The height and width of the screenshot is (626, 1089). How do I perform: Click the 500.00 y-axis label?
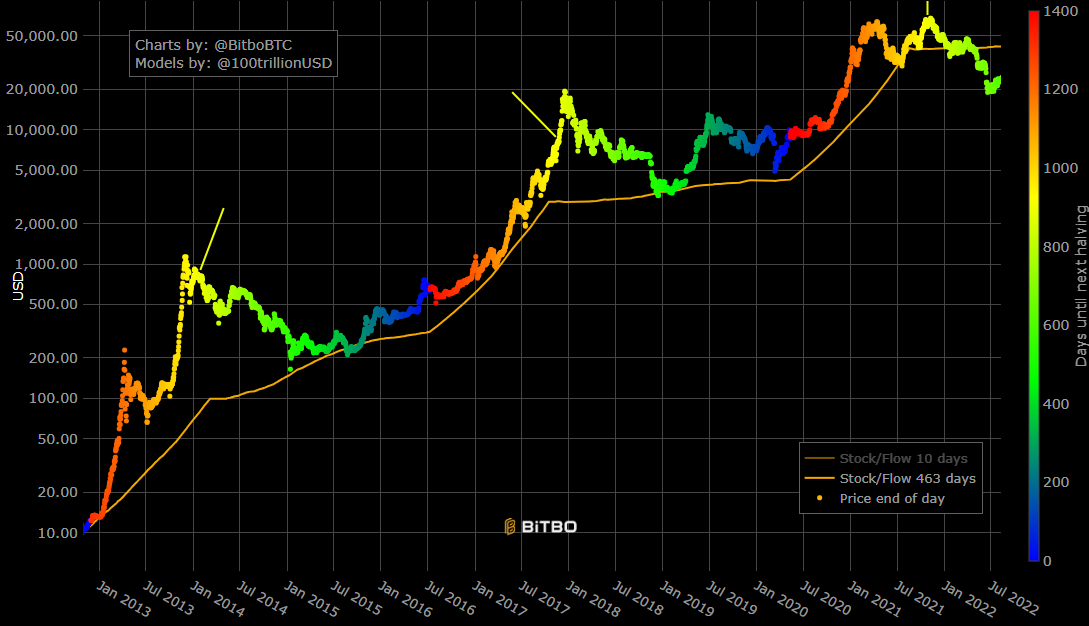pyautogui.click(x=53, y=304)
